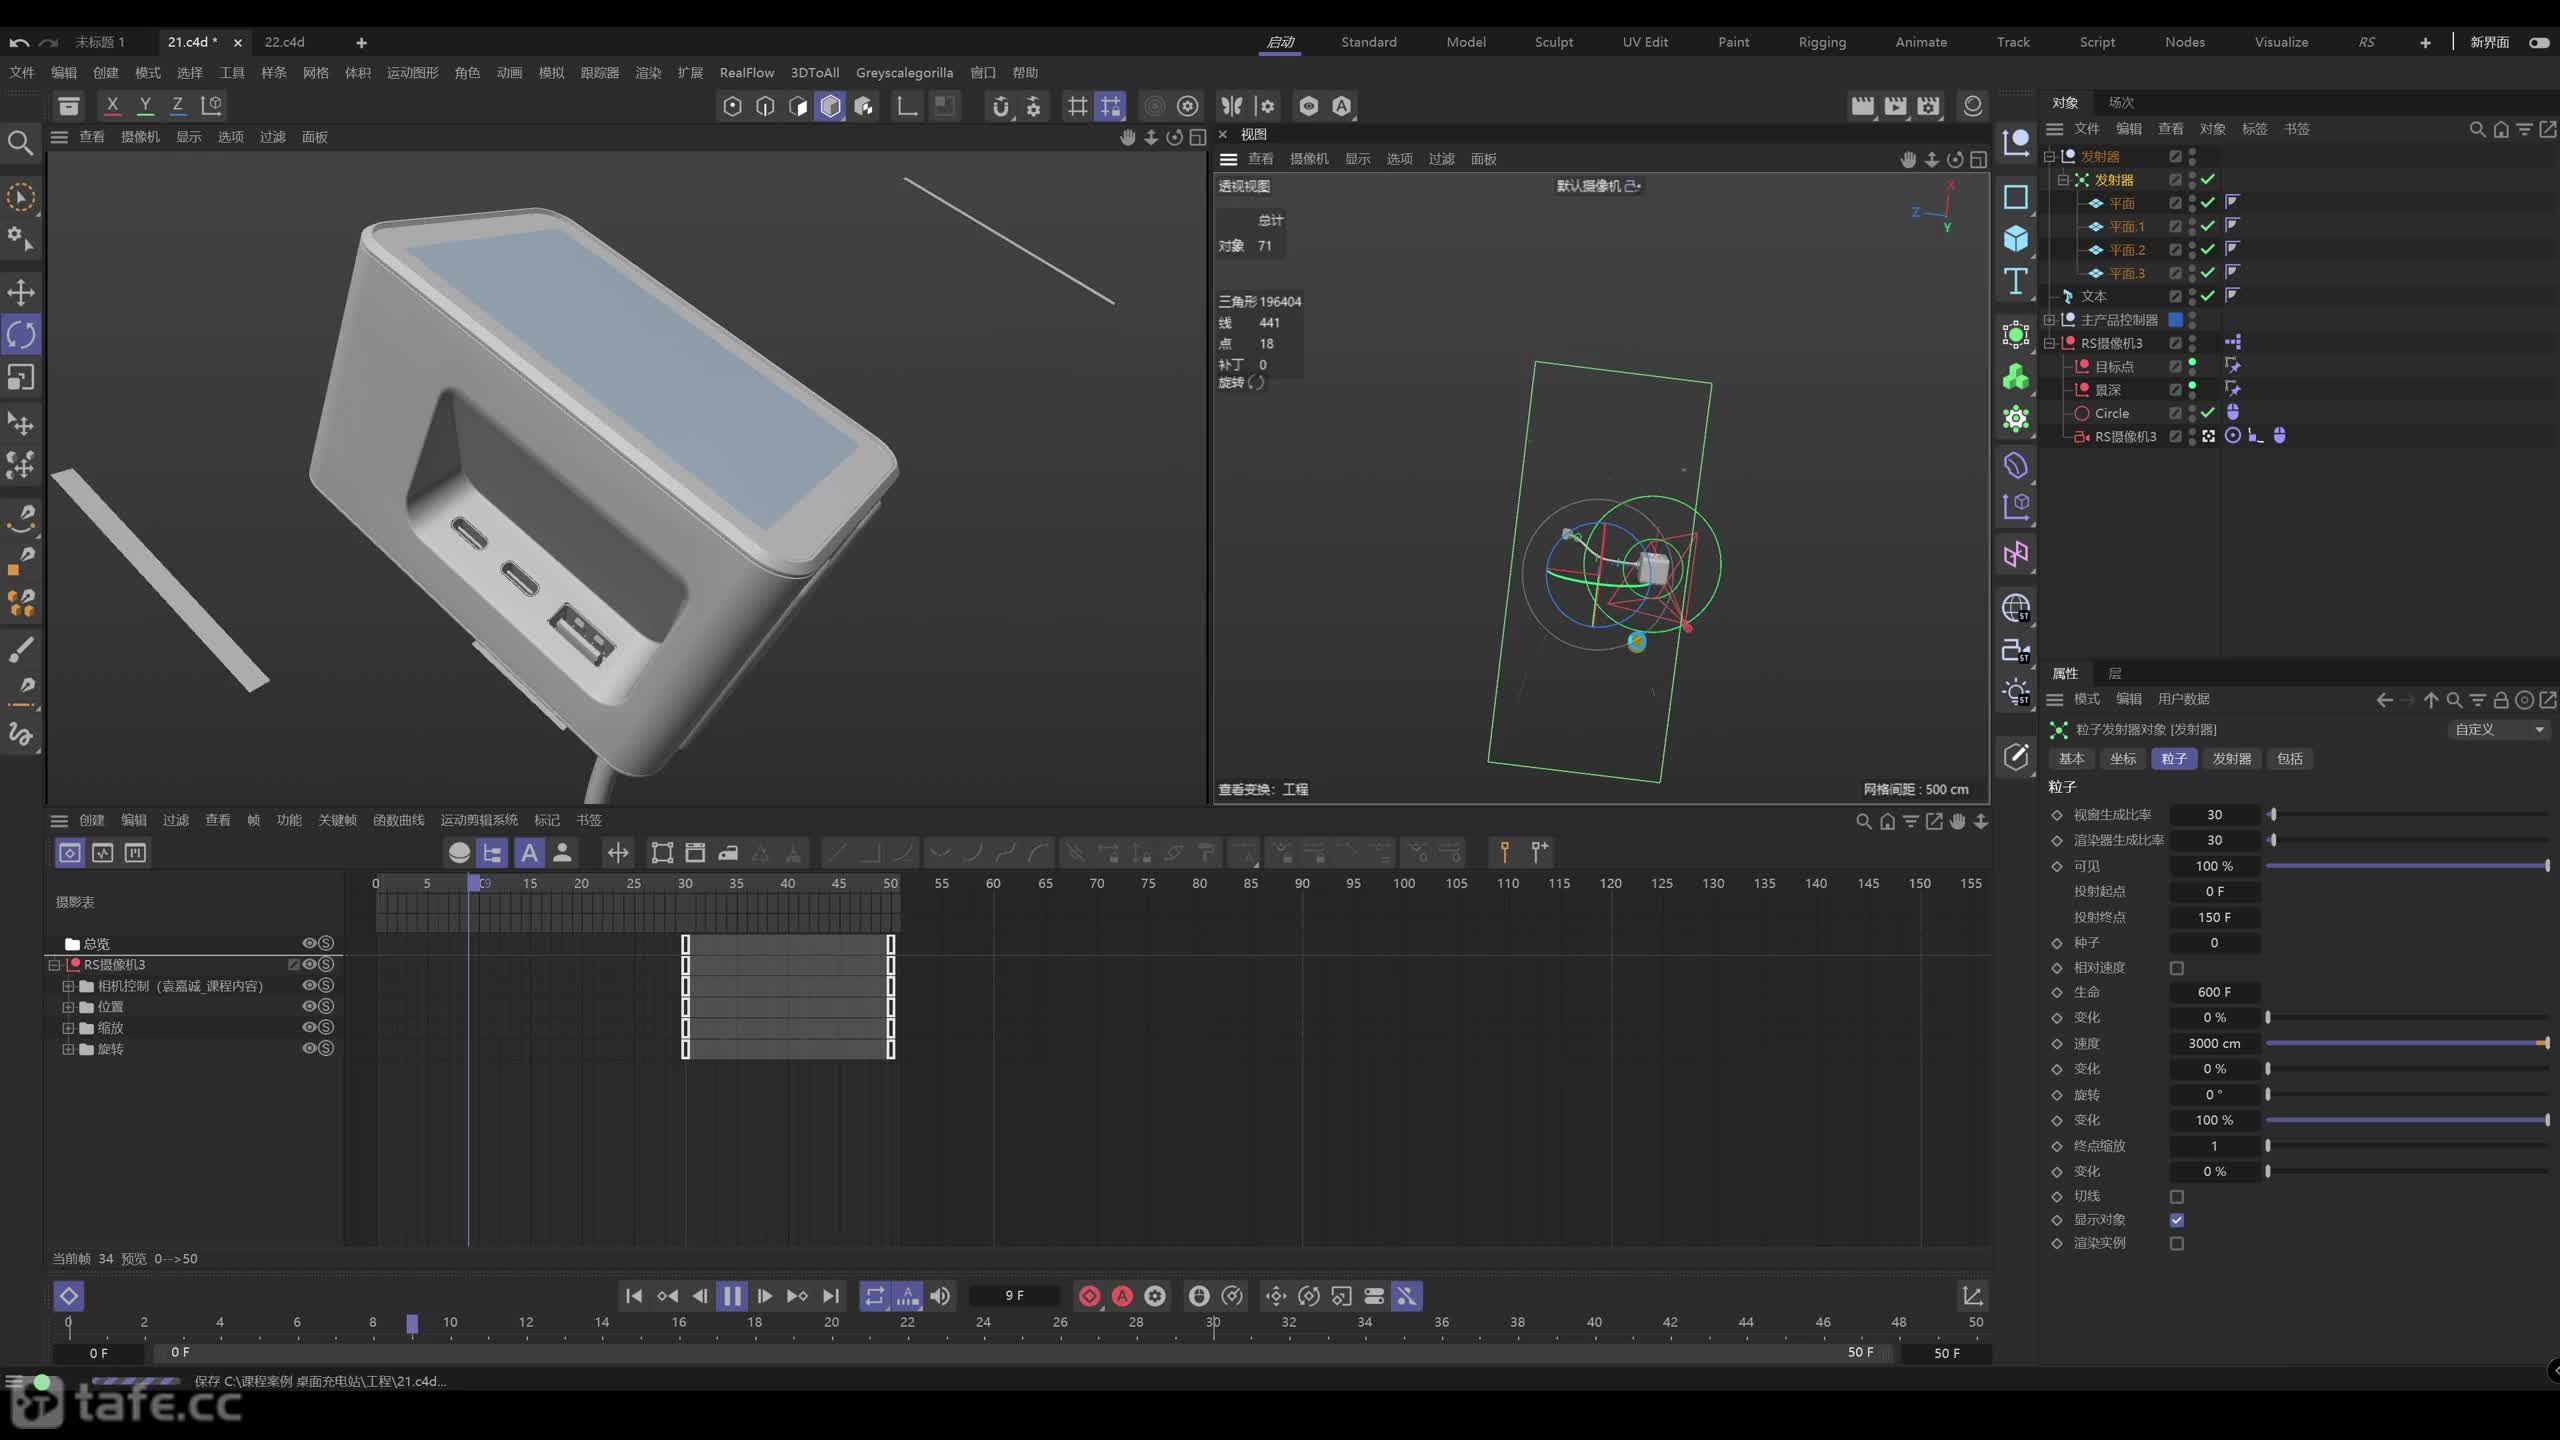Expand the 缩放 track folder

pos(68,1028)
